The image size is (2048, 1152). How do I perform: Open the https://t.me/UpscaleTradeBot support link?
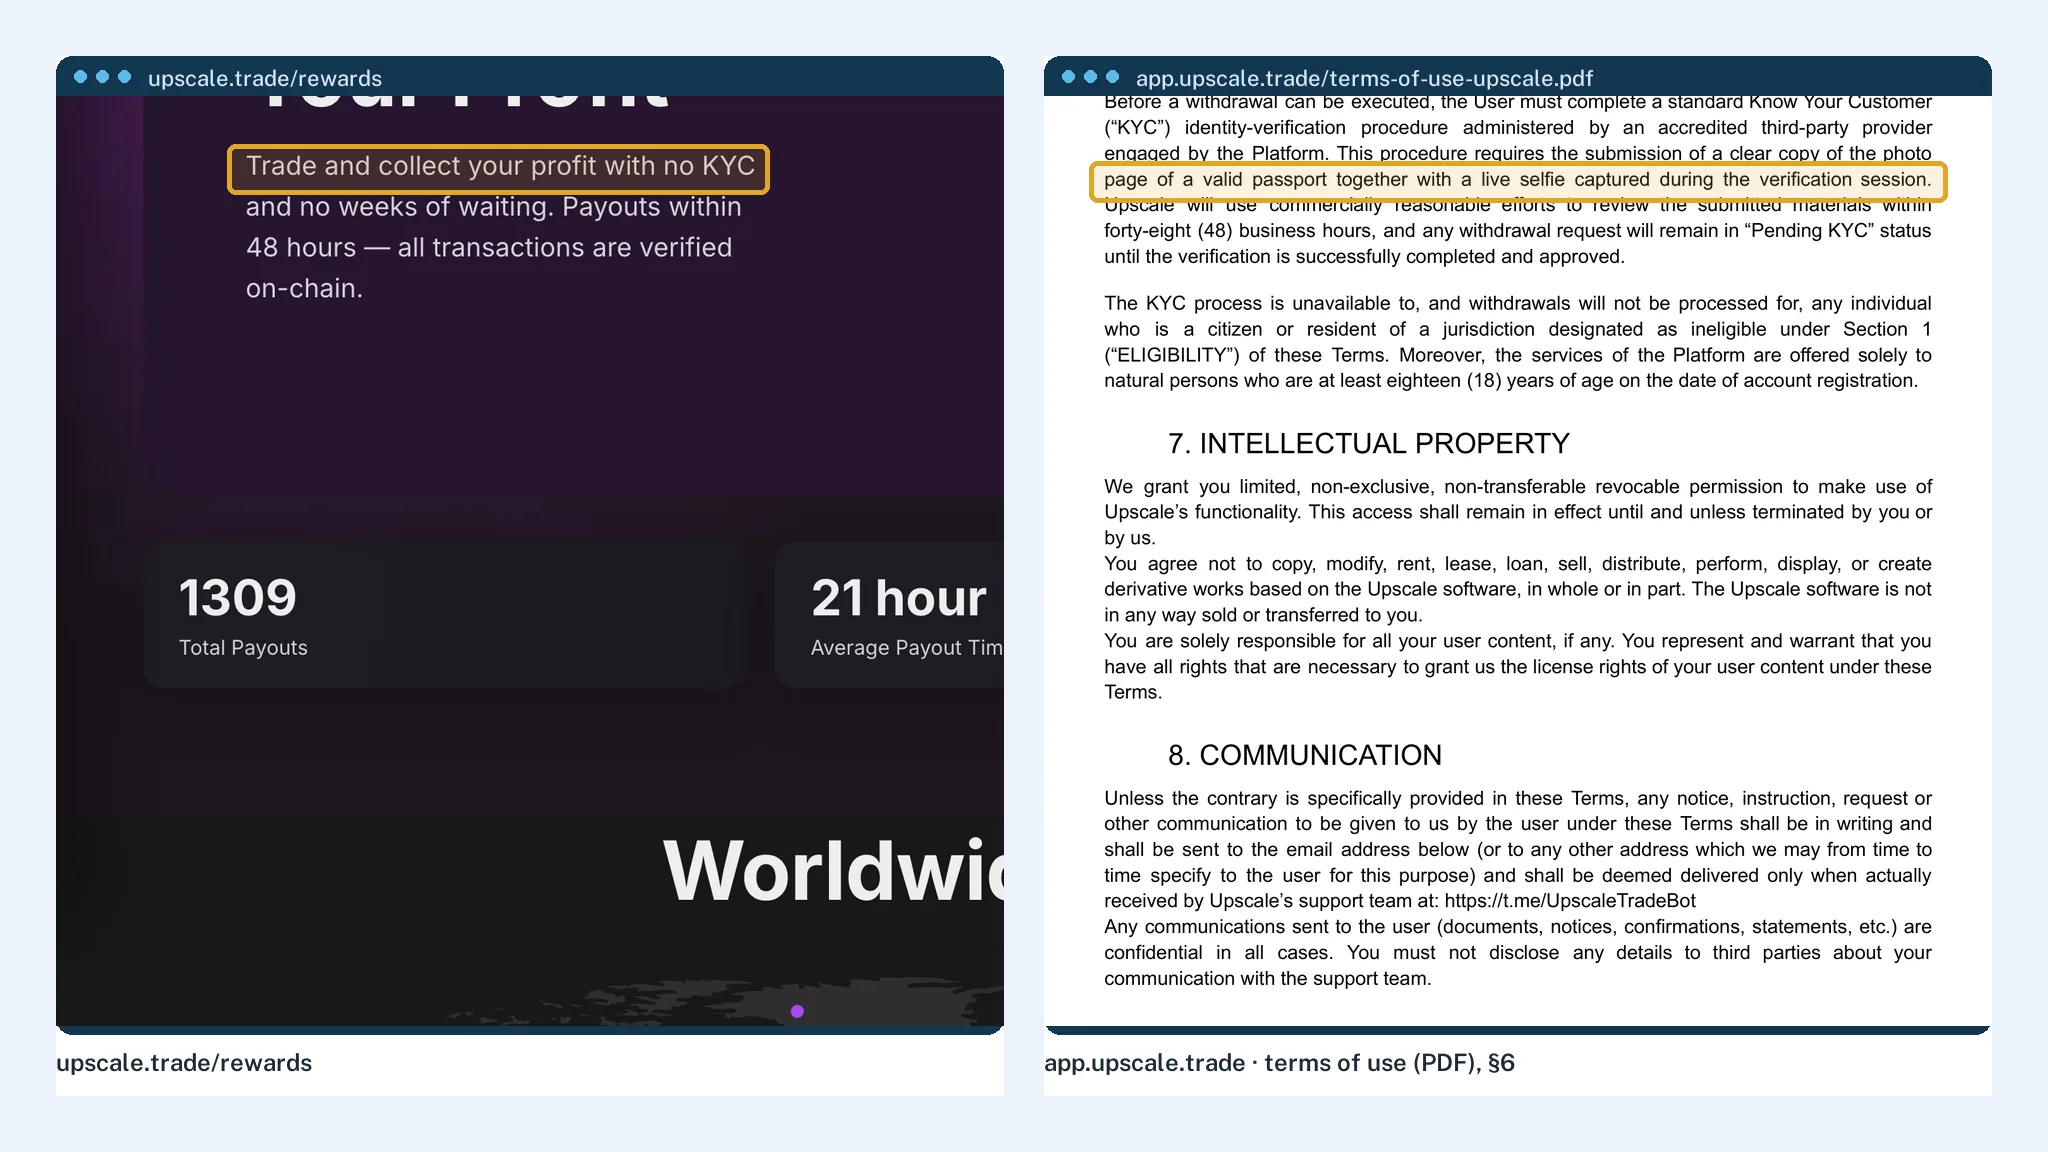(x=1570, y=901)
